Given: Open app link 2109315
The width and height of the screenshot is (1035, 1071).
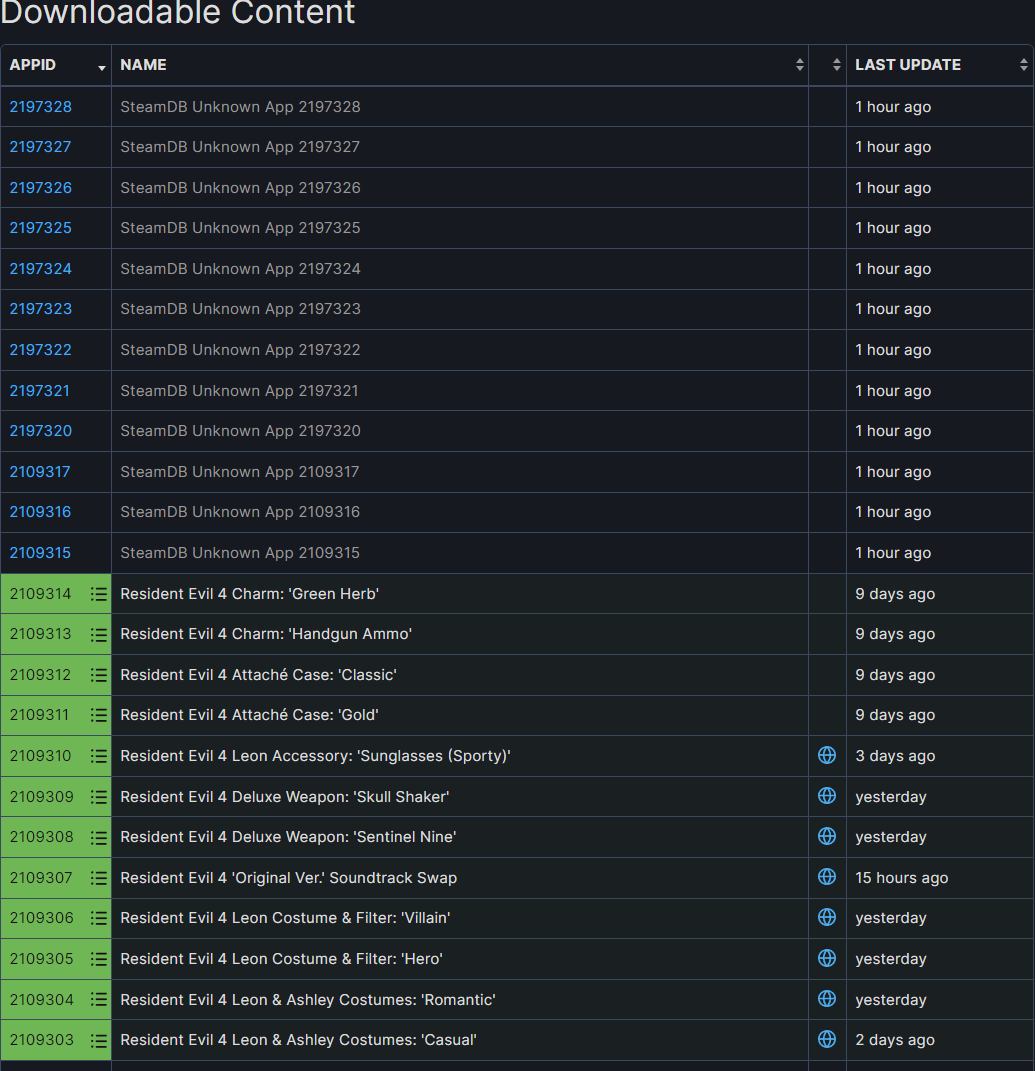Looking at the screenshot, I should pos(40,553).
